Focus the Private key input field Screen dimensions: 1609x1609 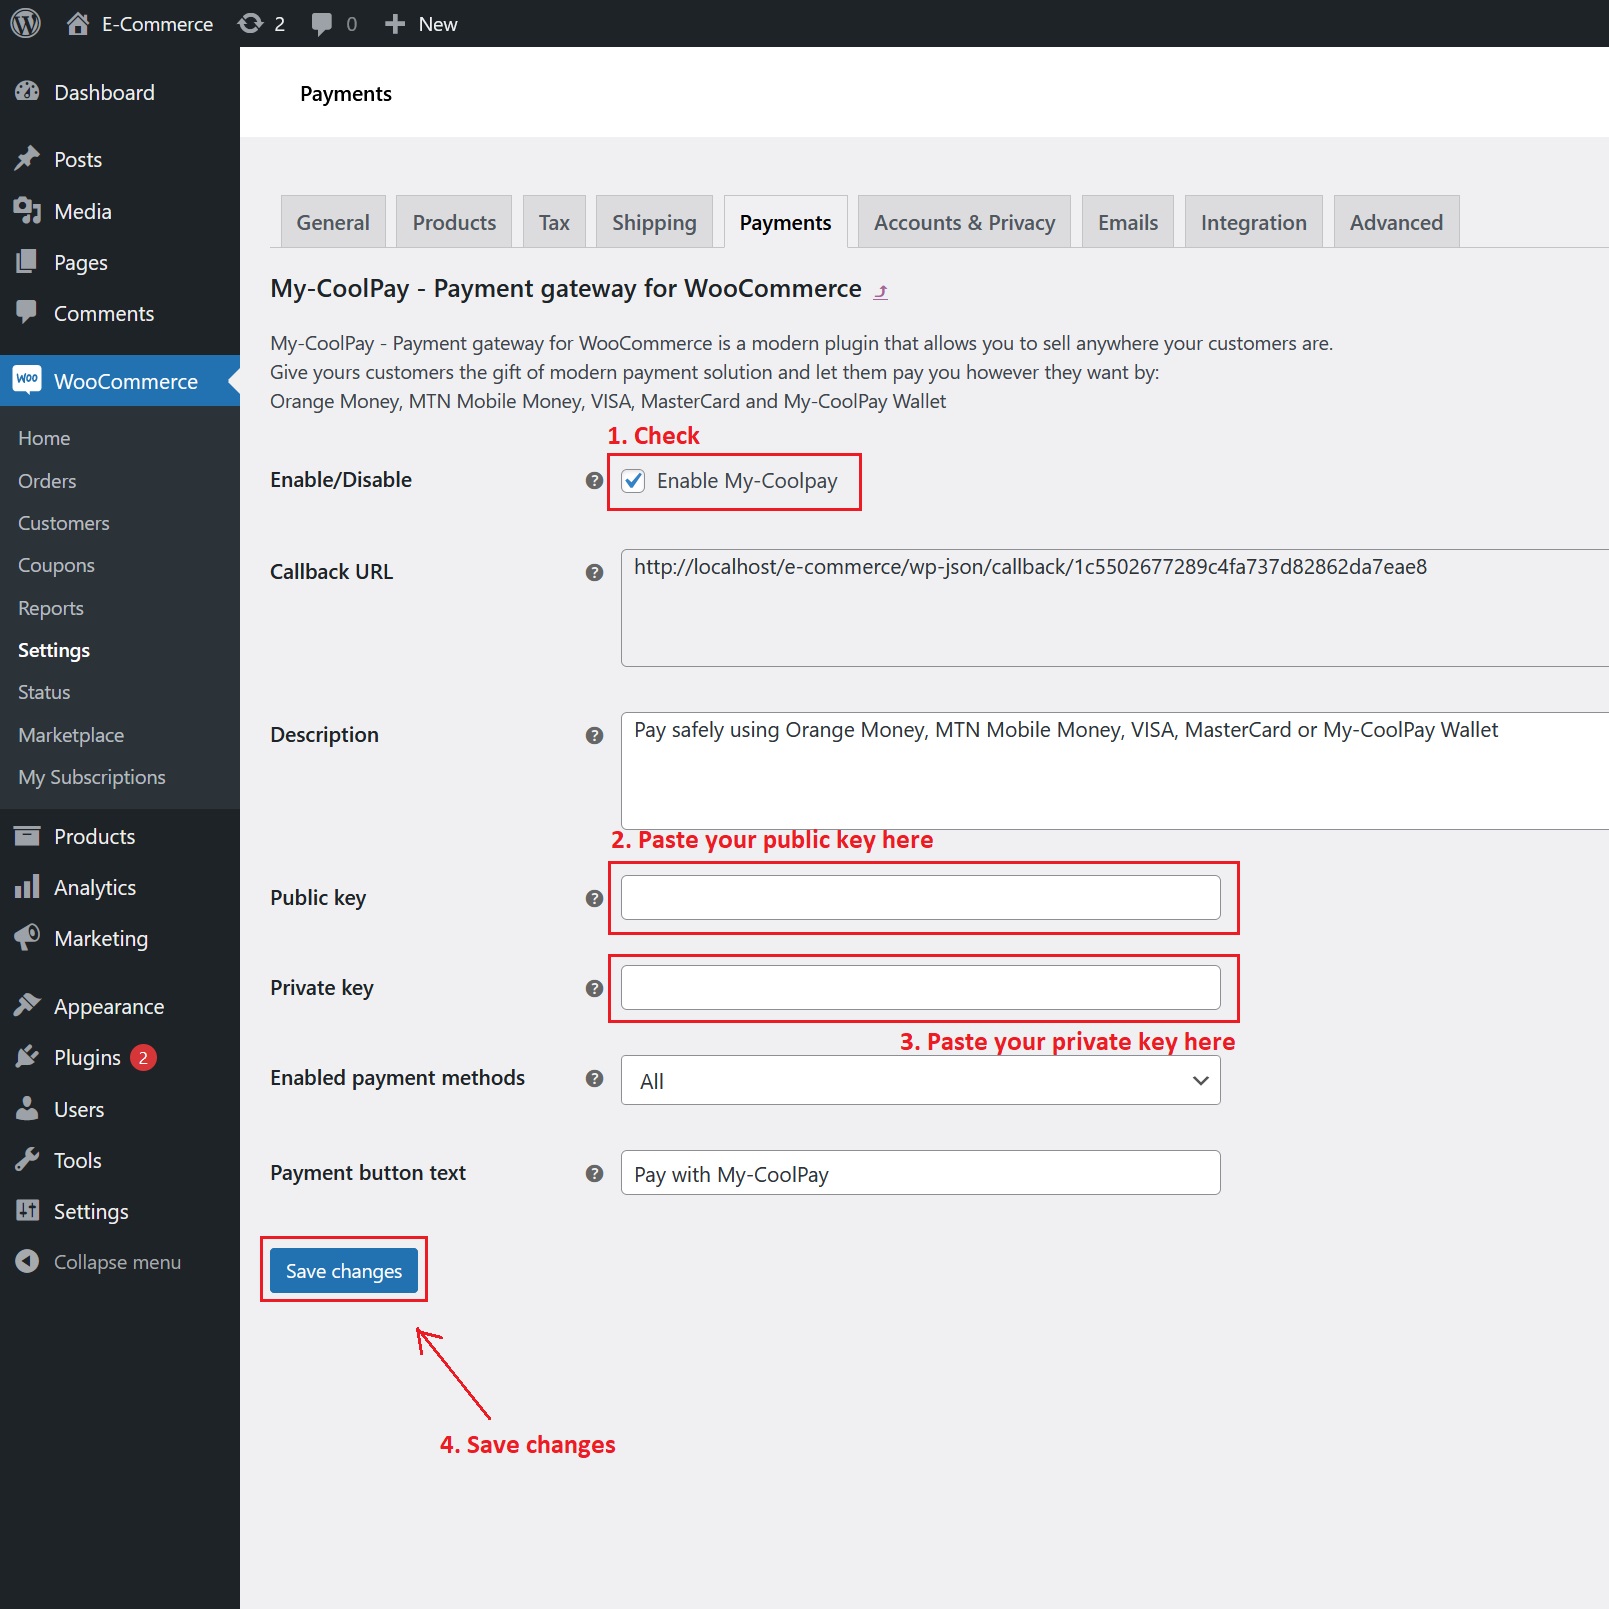click(920, 987)
